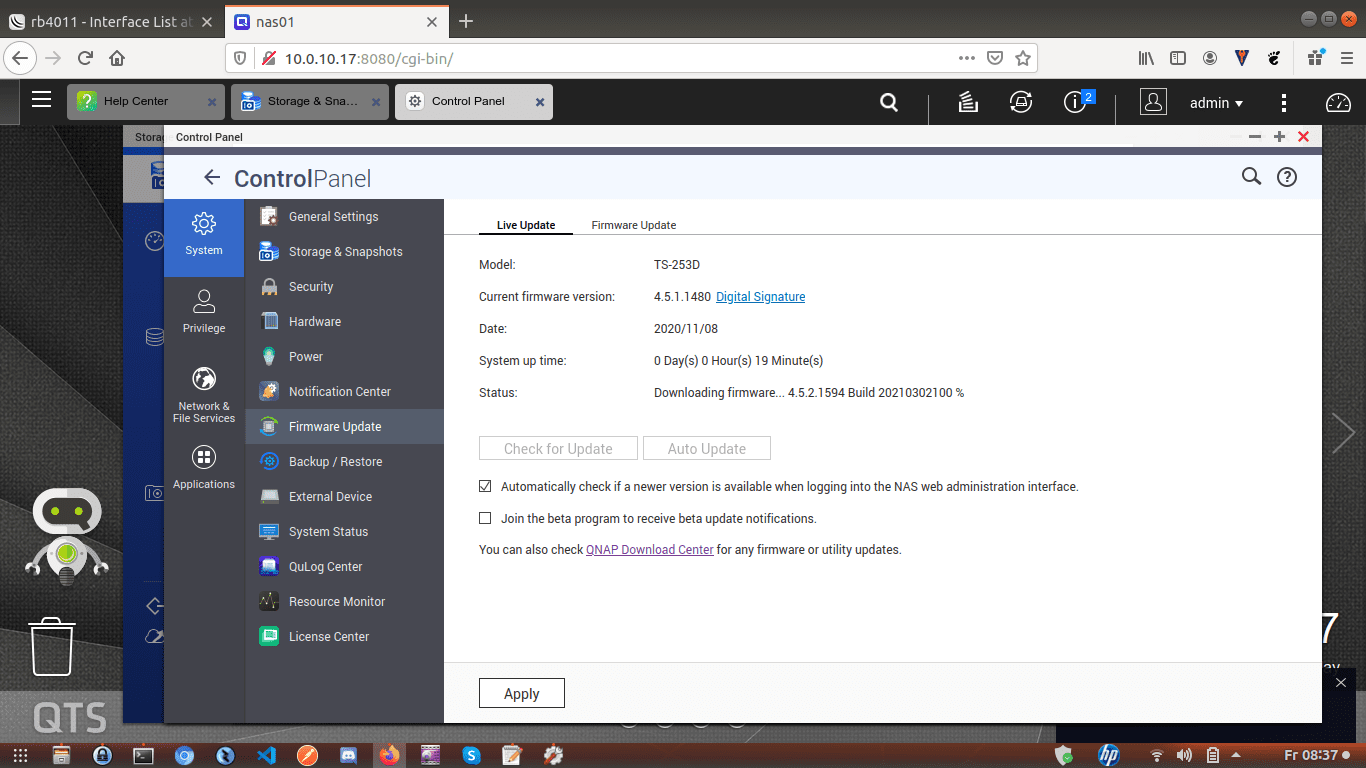Image resolution: width=1366 pixels, height=768 pixels.
Task: Open the external devices icon in QTS bar
Action: [x=1020, y=101]
